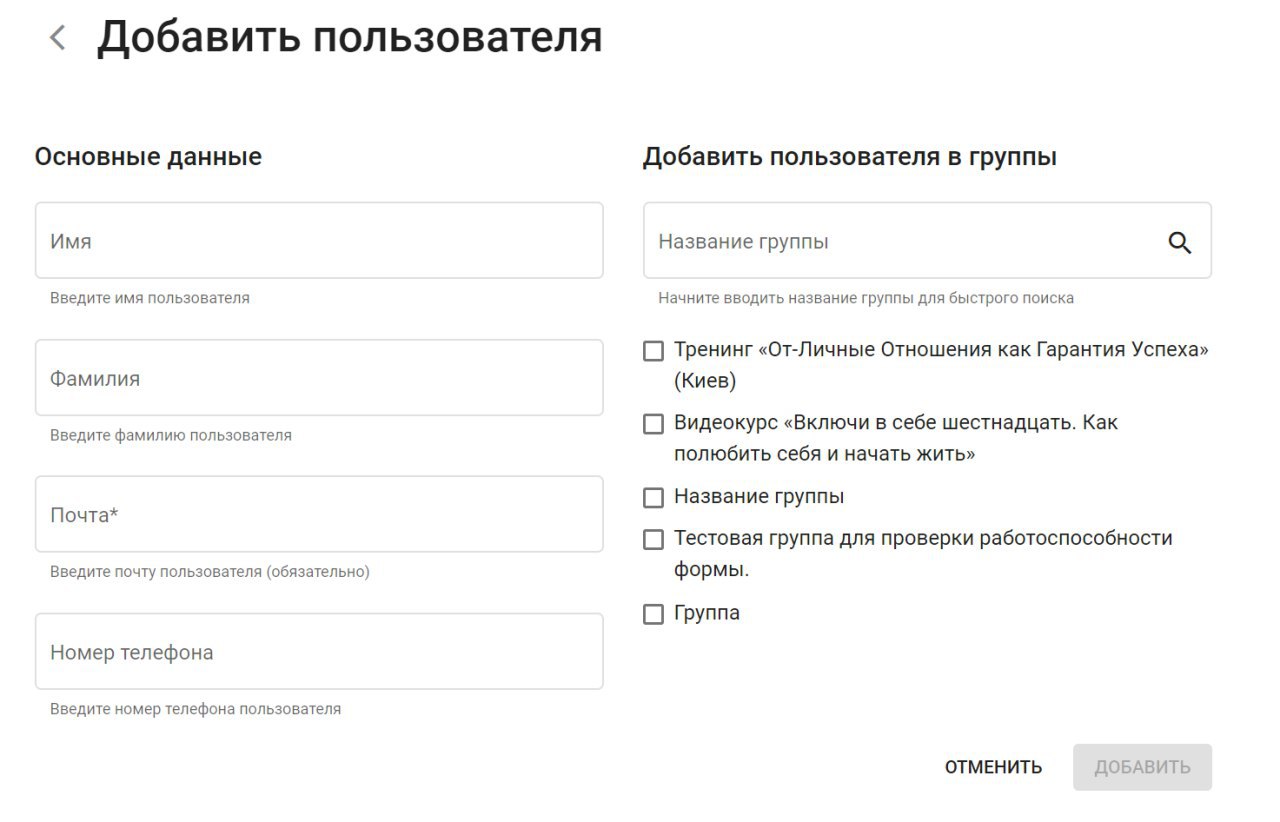Toggle the «Группа» checkbox

653,614
